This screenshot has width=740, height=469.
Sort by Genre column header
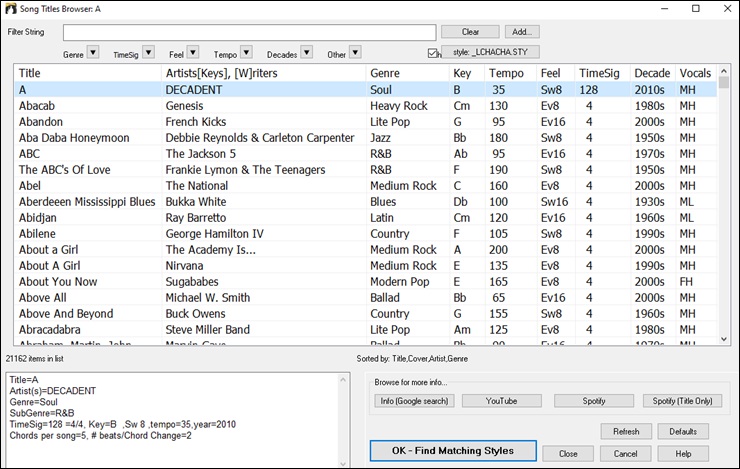(407, 73)
